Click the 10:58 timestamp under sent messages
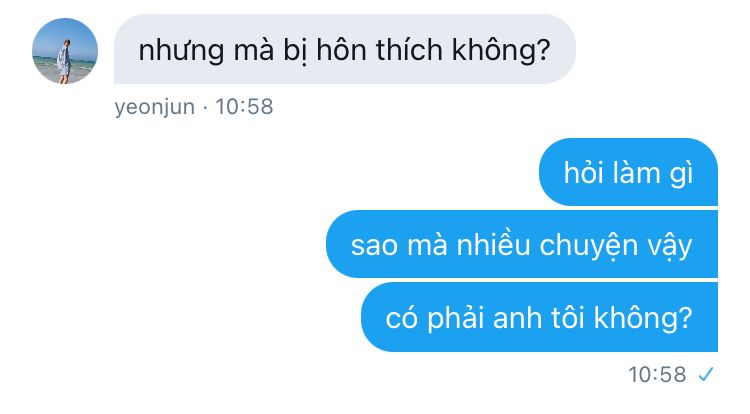Viewport: 750px width, 414px height. 657,374
